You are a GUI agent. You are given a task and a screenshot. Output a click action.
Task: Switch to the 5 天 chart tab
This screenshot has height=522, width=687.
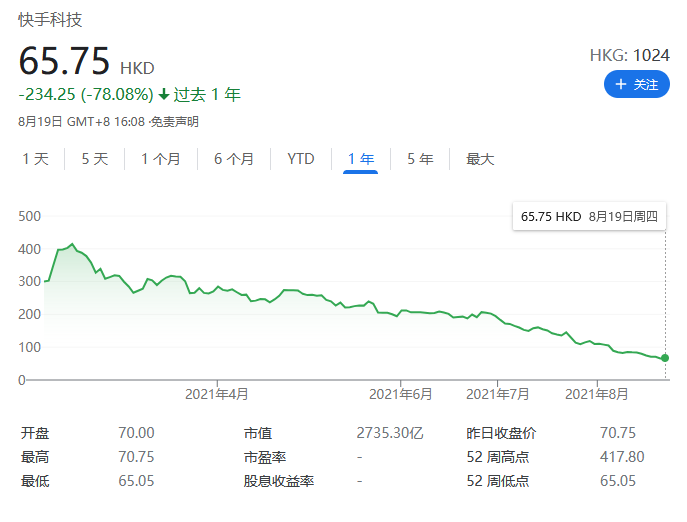95,159
